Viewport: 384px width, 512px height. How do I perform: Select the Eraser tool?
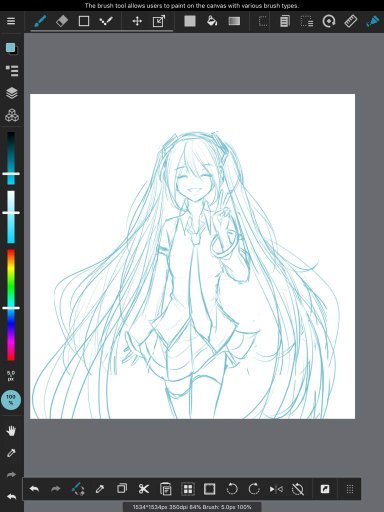(62, 21)
